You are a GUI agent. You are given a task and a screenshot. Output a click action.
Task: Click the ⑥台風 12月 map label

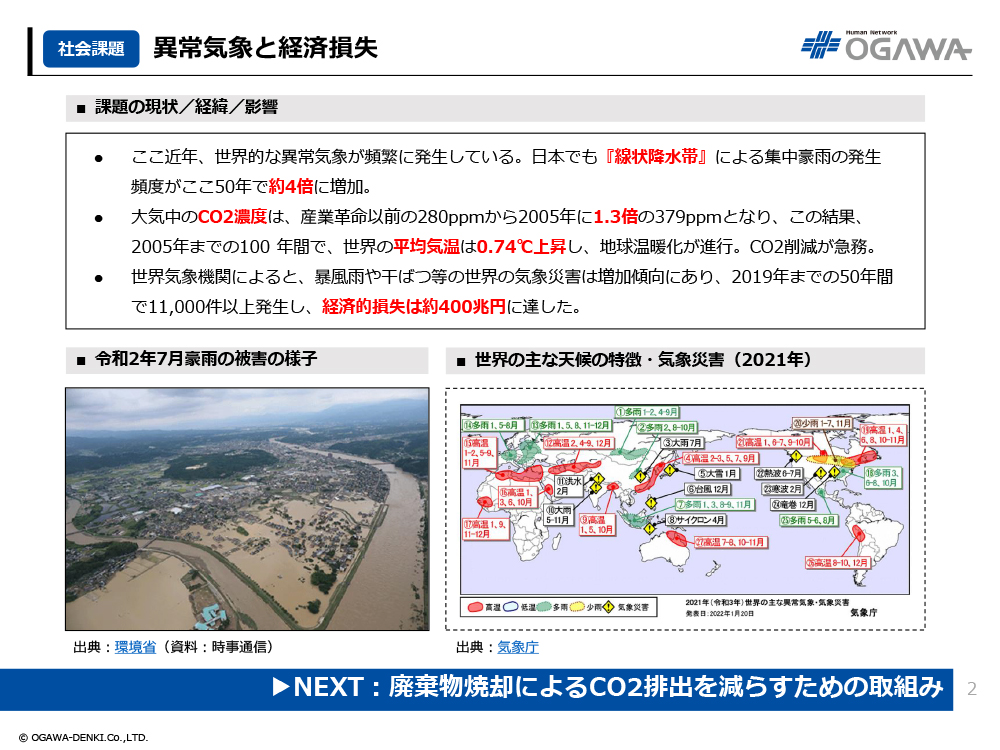click(707, 489)
